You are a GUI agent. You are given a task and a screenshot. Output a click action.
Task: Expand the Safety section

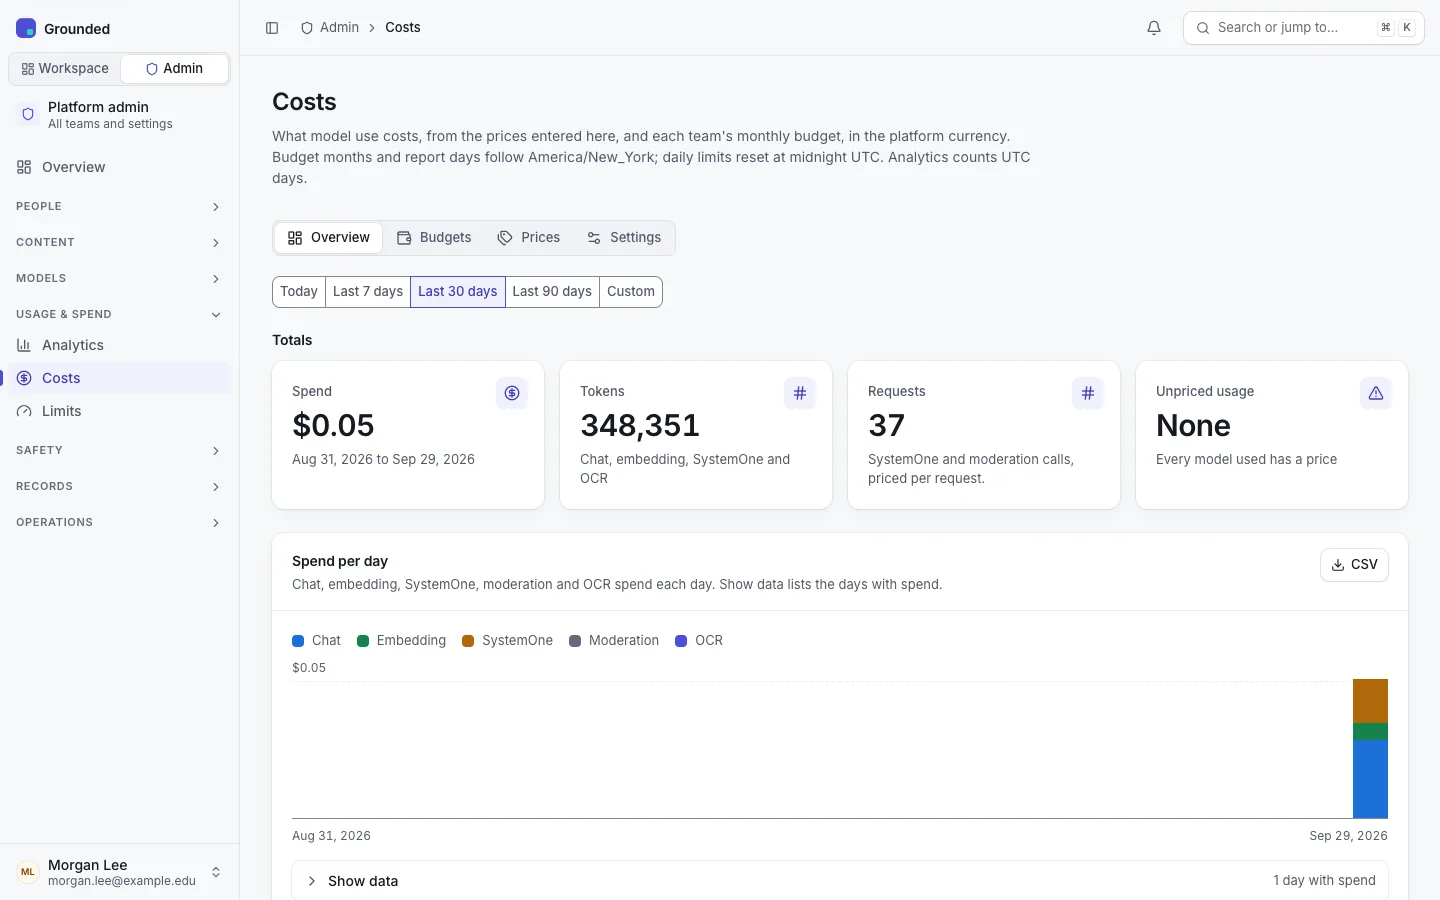[x=118, y=450]
